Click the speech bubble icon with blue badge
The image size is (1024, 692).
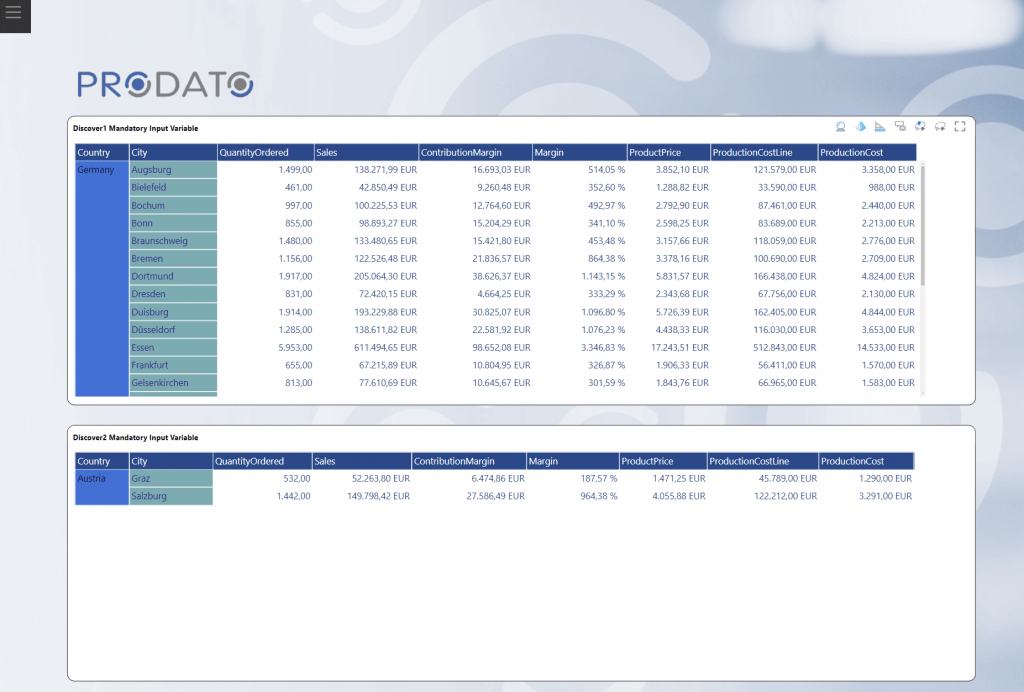point(920,127)
